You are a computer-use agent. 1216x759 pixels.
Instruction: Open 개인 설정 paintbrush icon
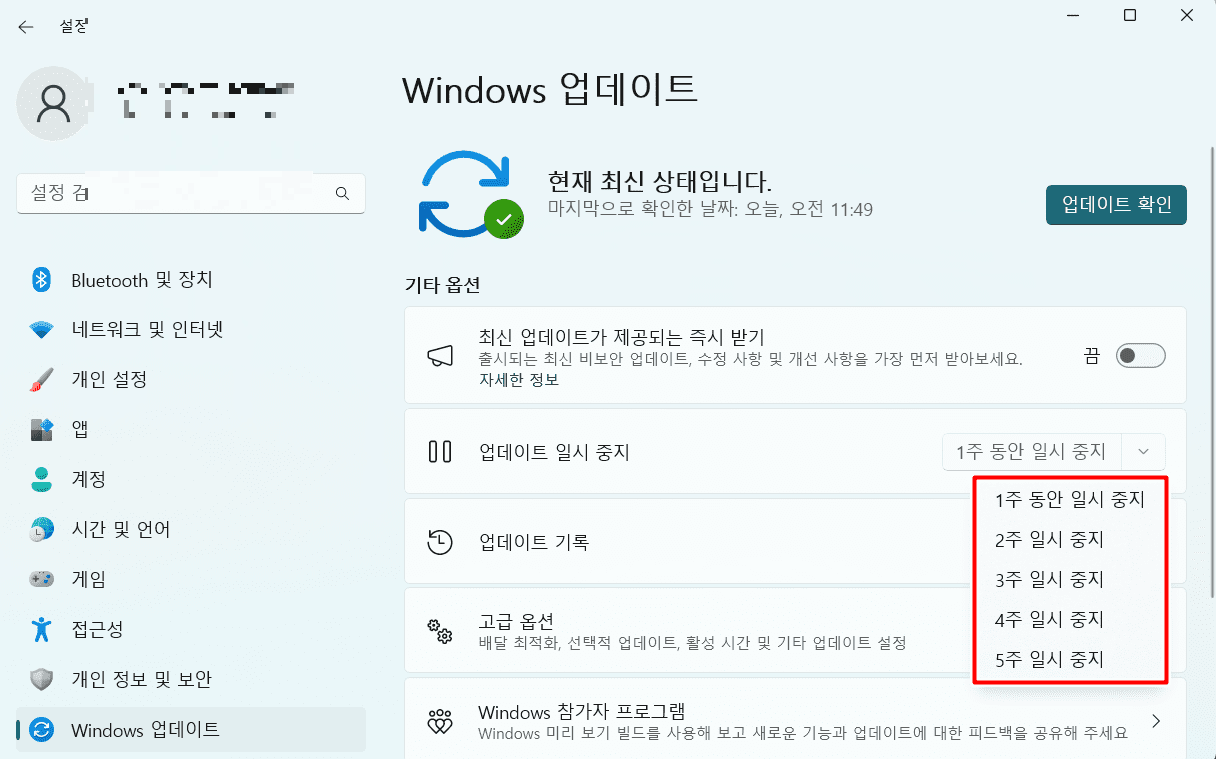tap(41, 380)
